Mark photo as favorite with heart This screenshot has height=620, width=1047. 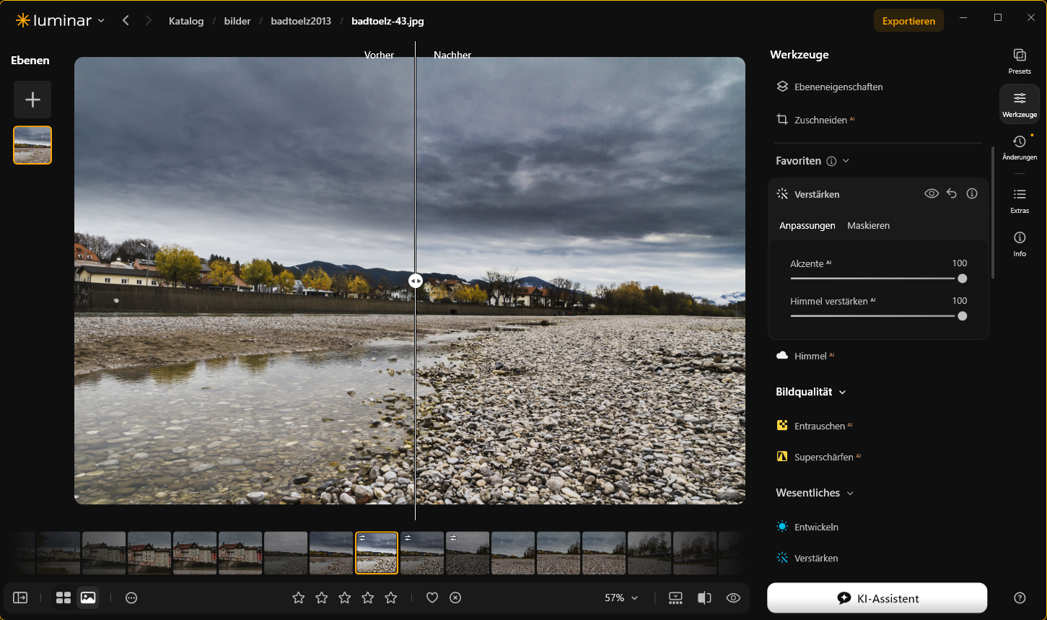(x=432, y=598)
